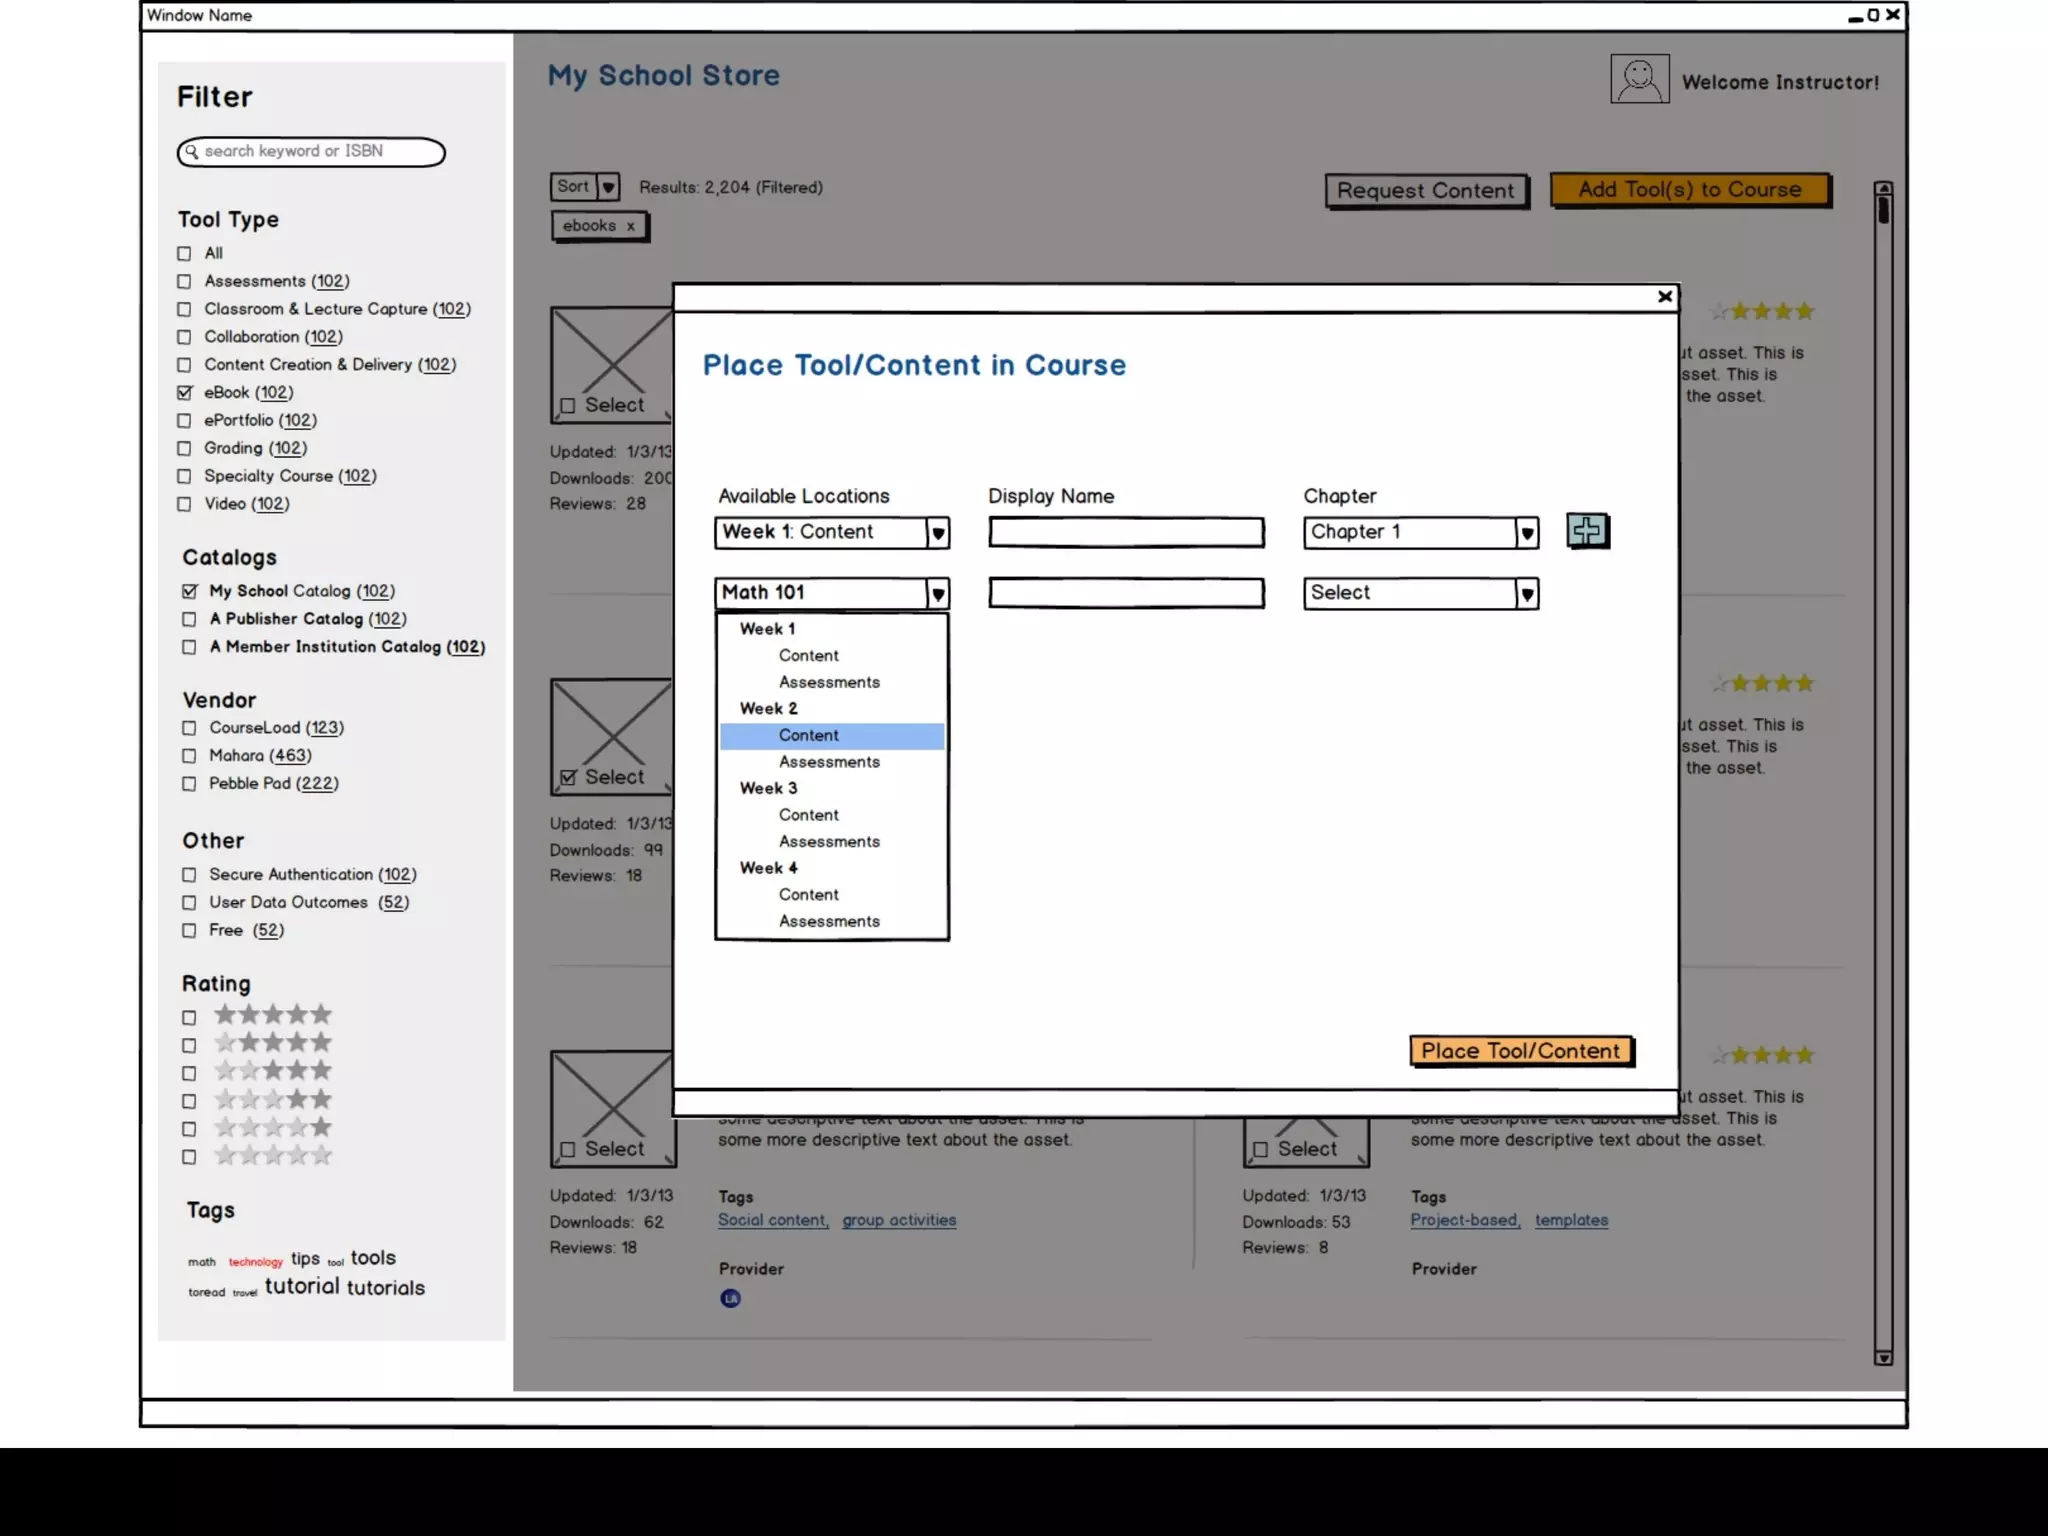Open the Sort dropdown arrow

[608, 187]
